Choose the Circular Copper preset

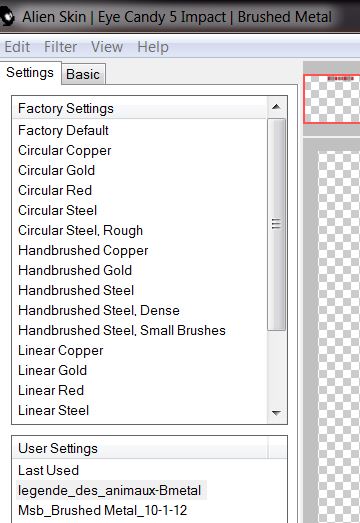pos(65,150)
